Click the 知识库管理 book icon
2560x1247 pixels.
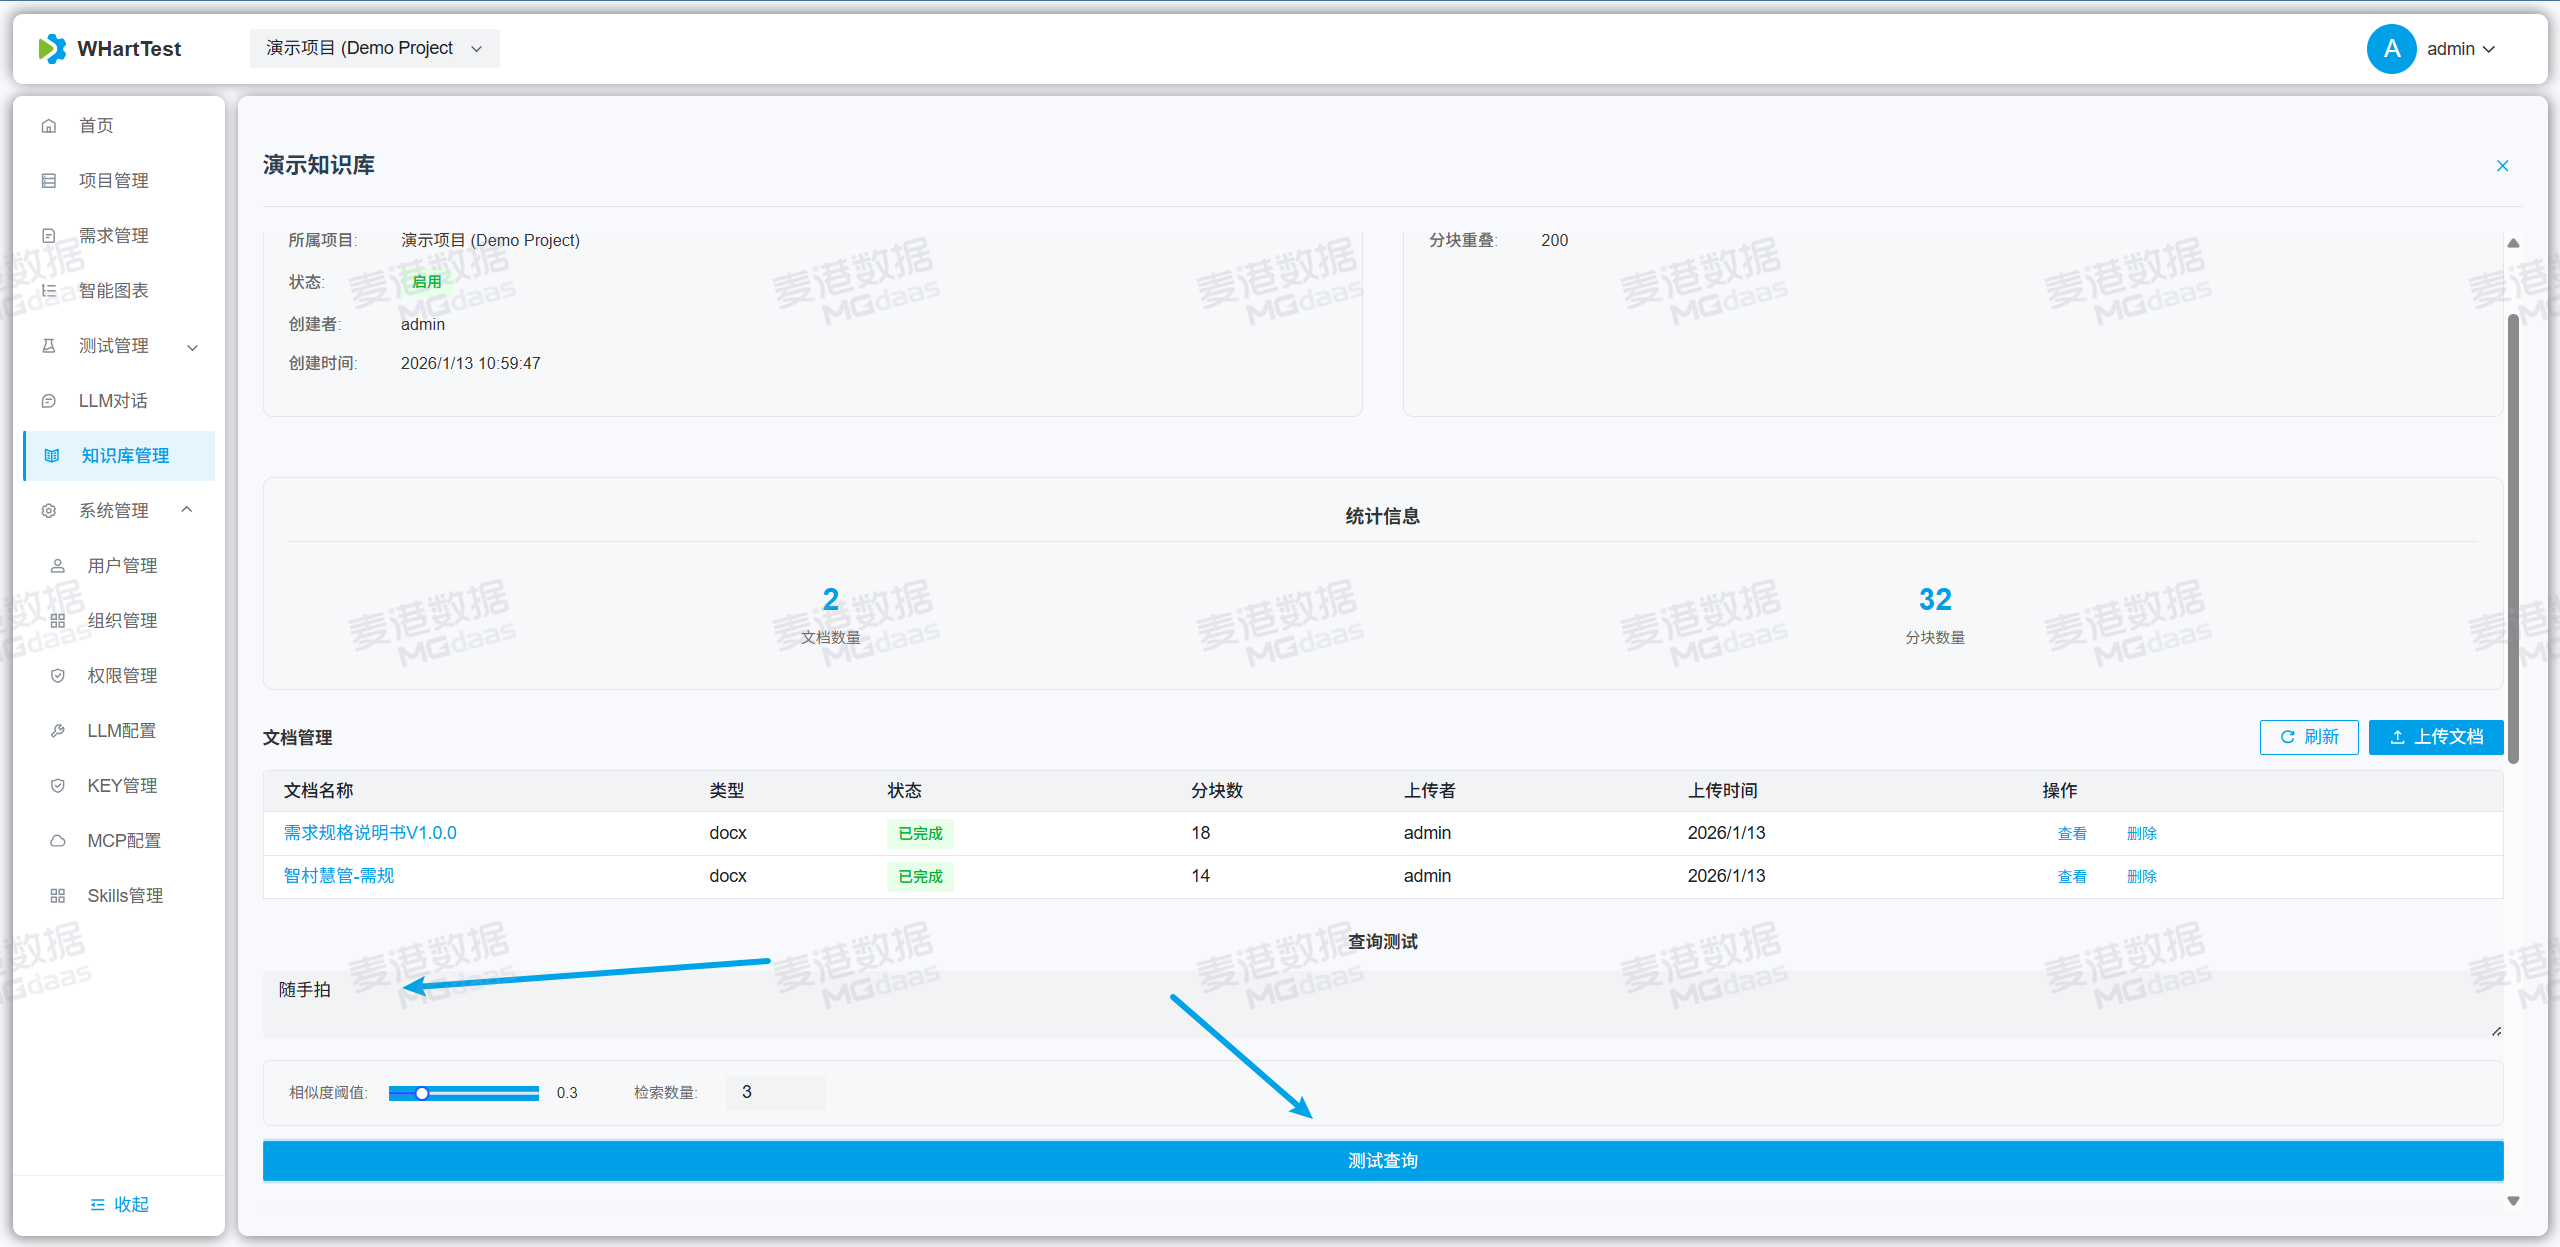52,456
